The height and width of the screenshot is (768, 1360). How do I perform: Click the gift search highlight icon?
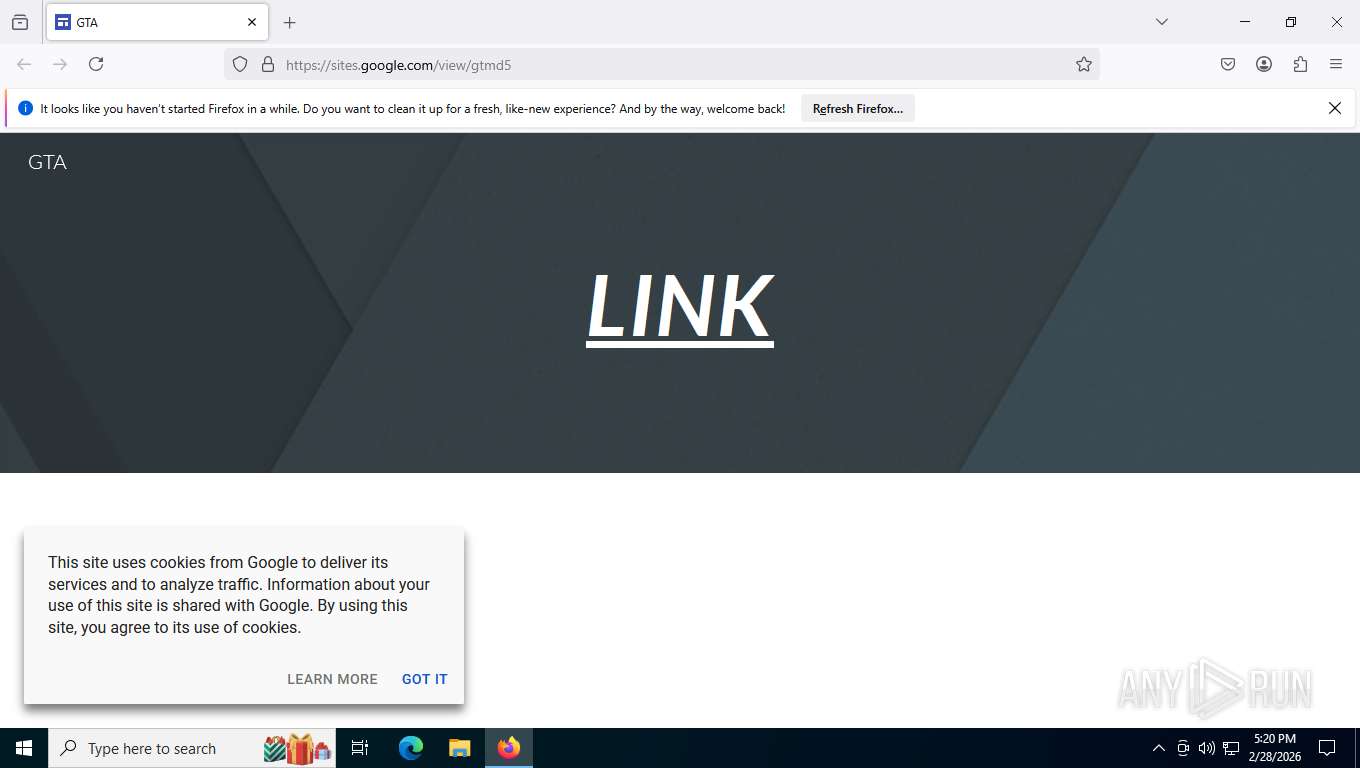(298, 748)
